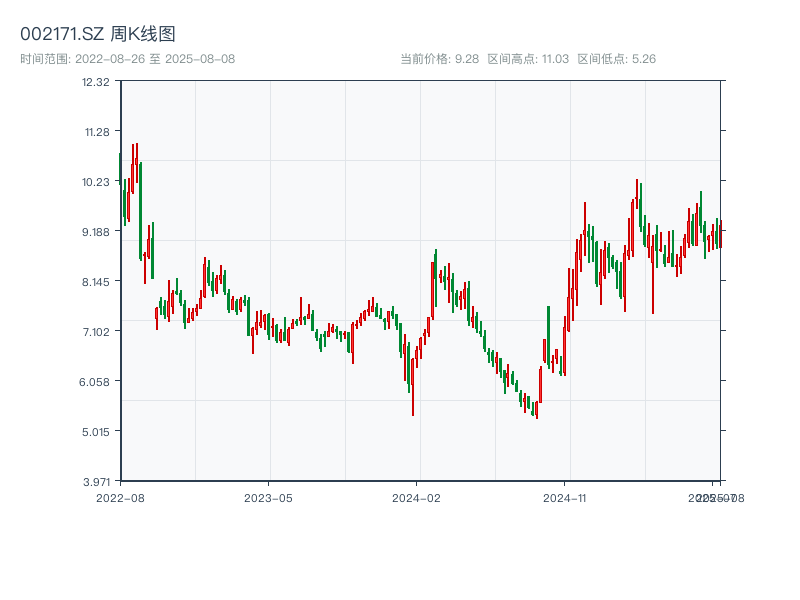Click the tall green candle after the 11.03 peak
The image size is (800, 600).
(140, 210)
